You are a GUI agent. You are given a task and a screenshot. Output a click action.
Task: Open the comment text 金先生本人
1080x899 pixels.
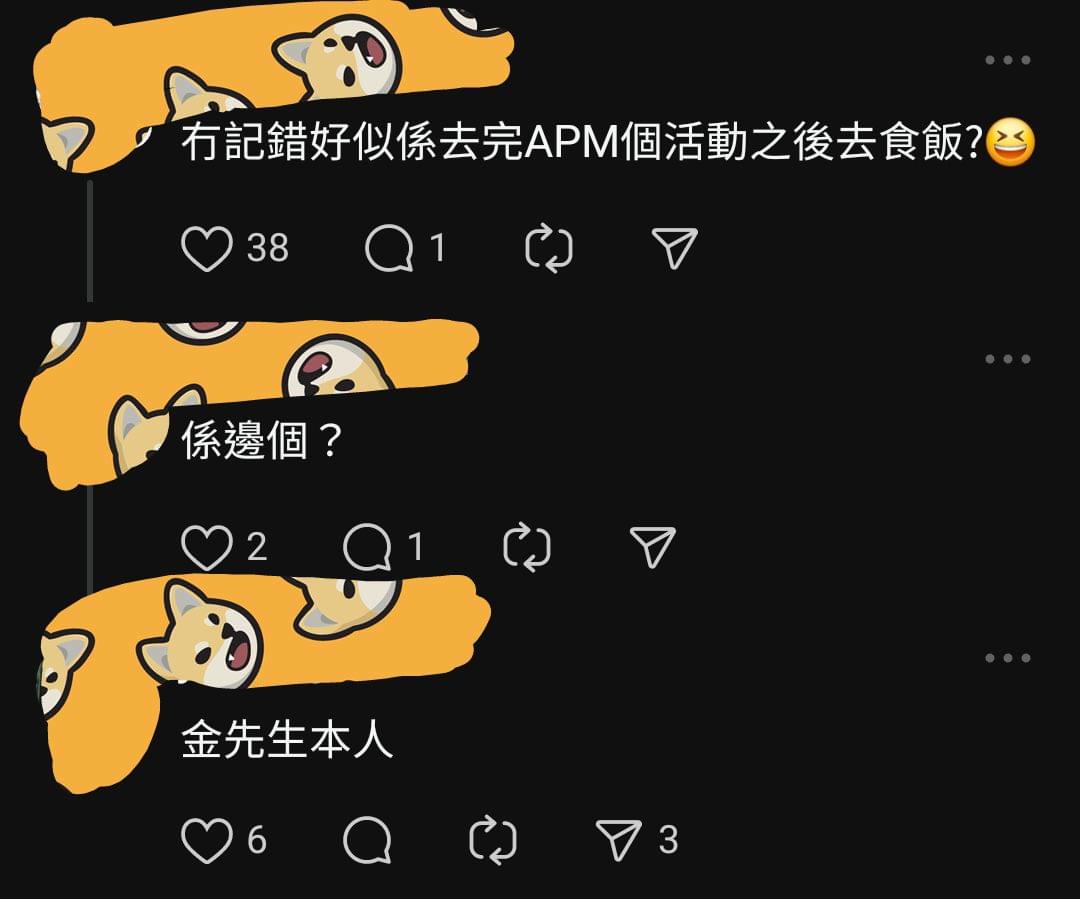[x=287, y=739]
